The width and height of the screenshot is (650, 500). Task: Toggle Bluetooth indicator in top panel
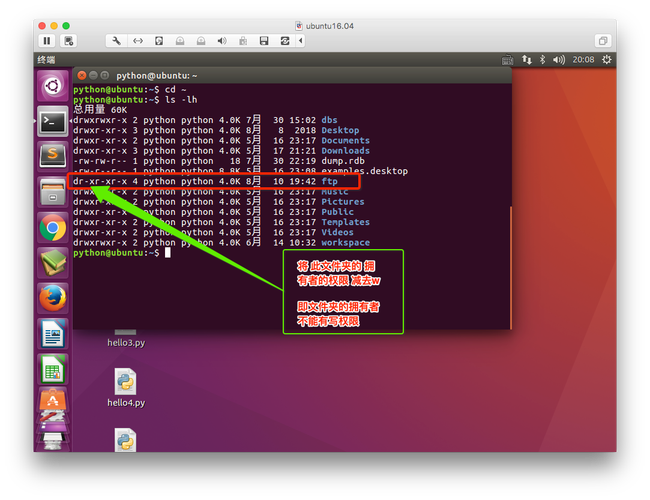(543, 60)
